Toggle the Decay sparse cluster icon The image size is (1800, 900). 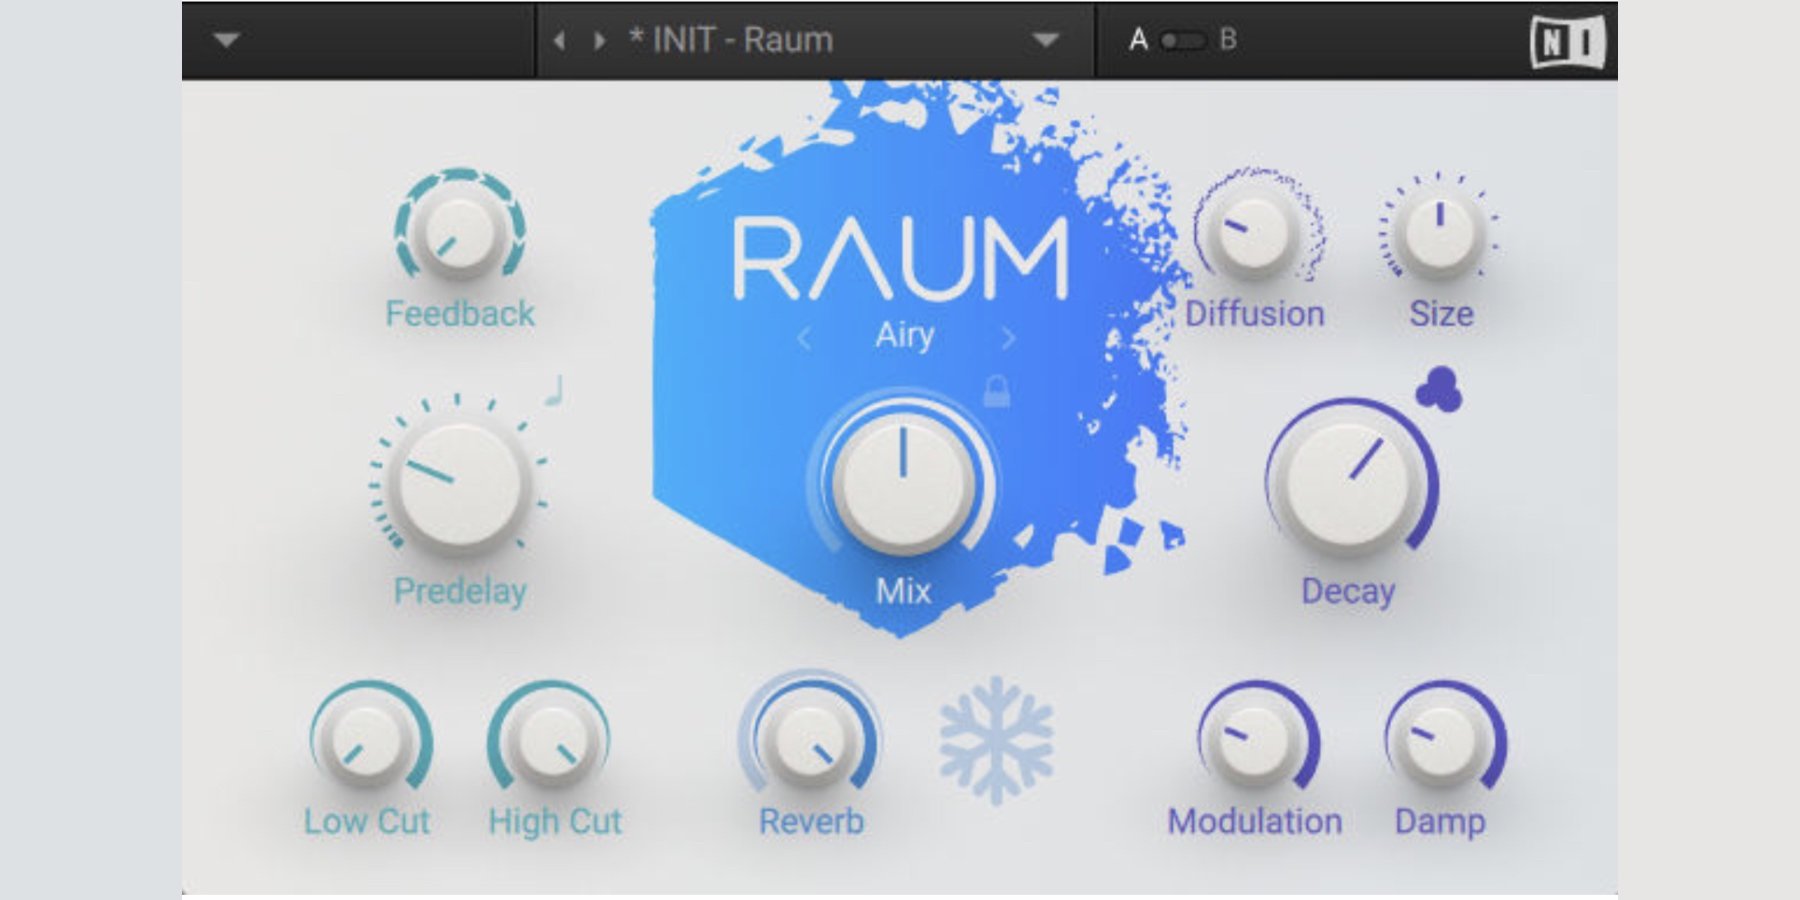(x=1439, y=389)
